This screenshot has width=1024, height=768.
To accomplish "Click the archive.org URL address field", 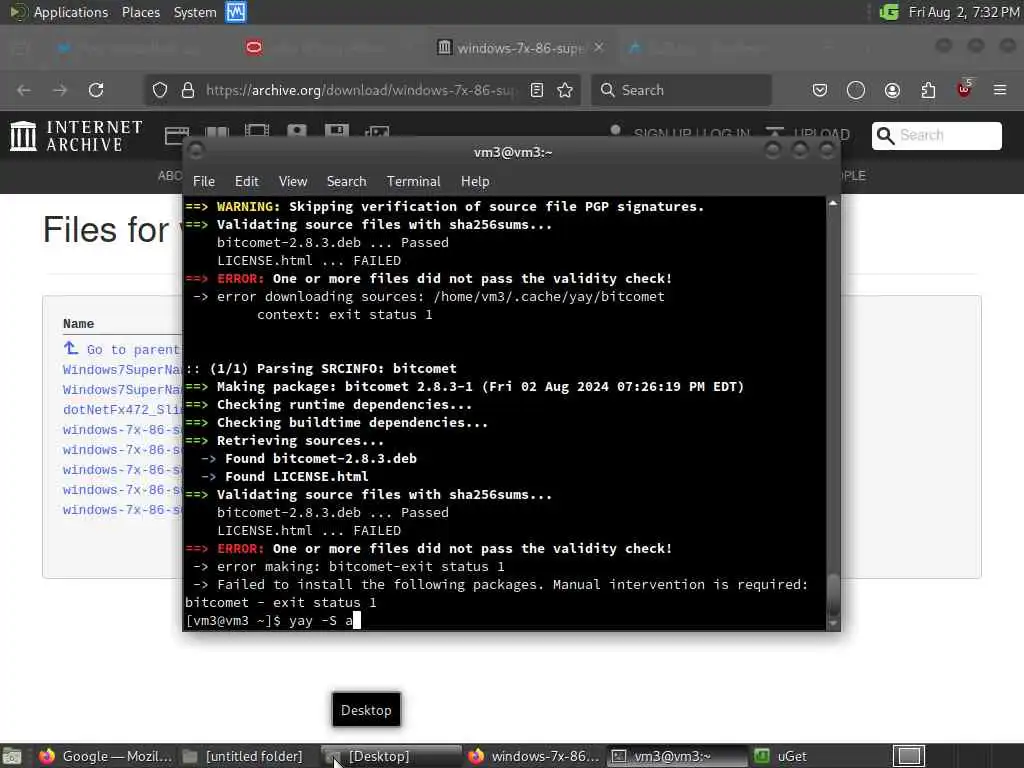I will click(x=360, y=90).
